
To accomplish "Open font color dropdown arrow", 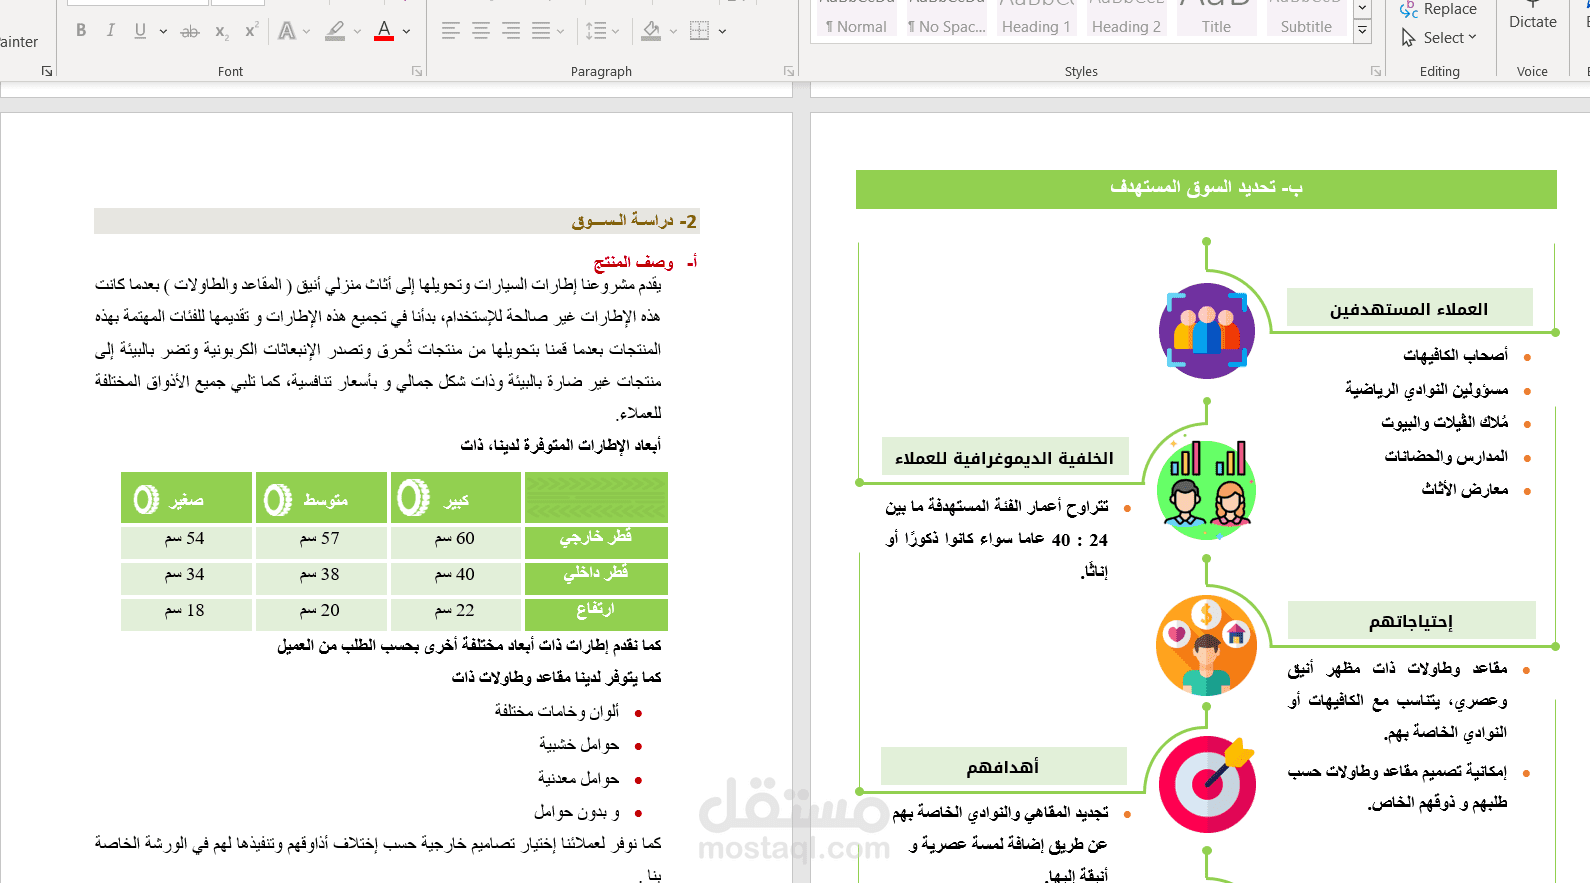I will click(x=406, y=31).
